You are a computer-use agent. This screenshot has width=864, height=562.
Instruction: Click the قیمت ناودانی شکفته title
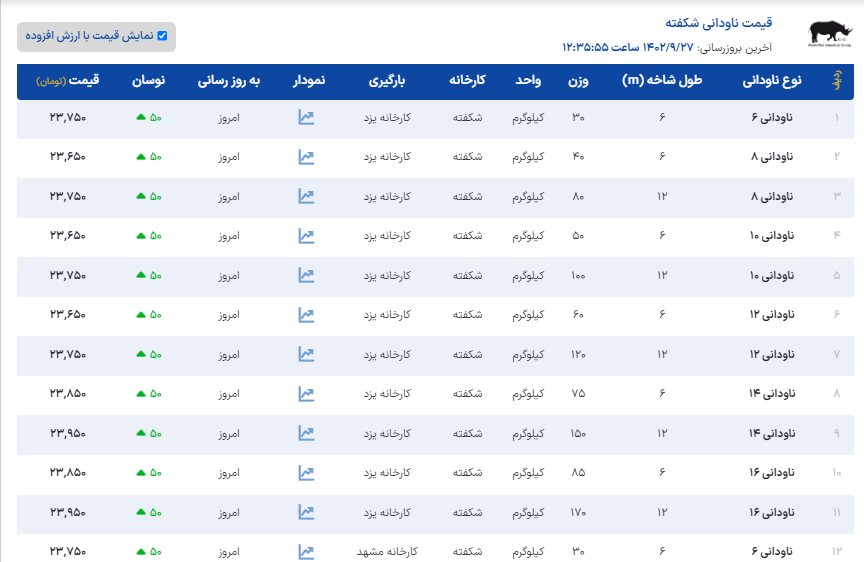click(719, 23)
